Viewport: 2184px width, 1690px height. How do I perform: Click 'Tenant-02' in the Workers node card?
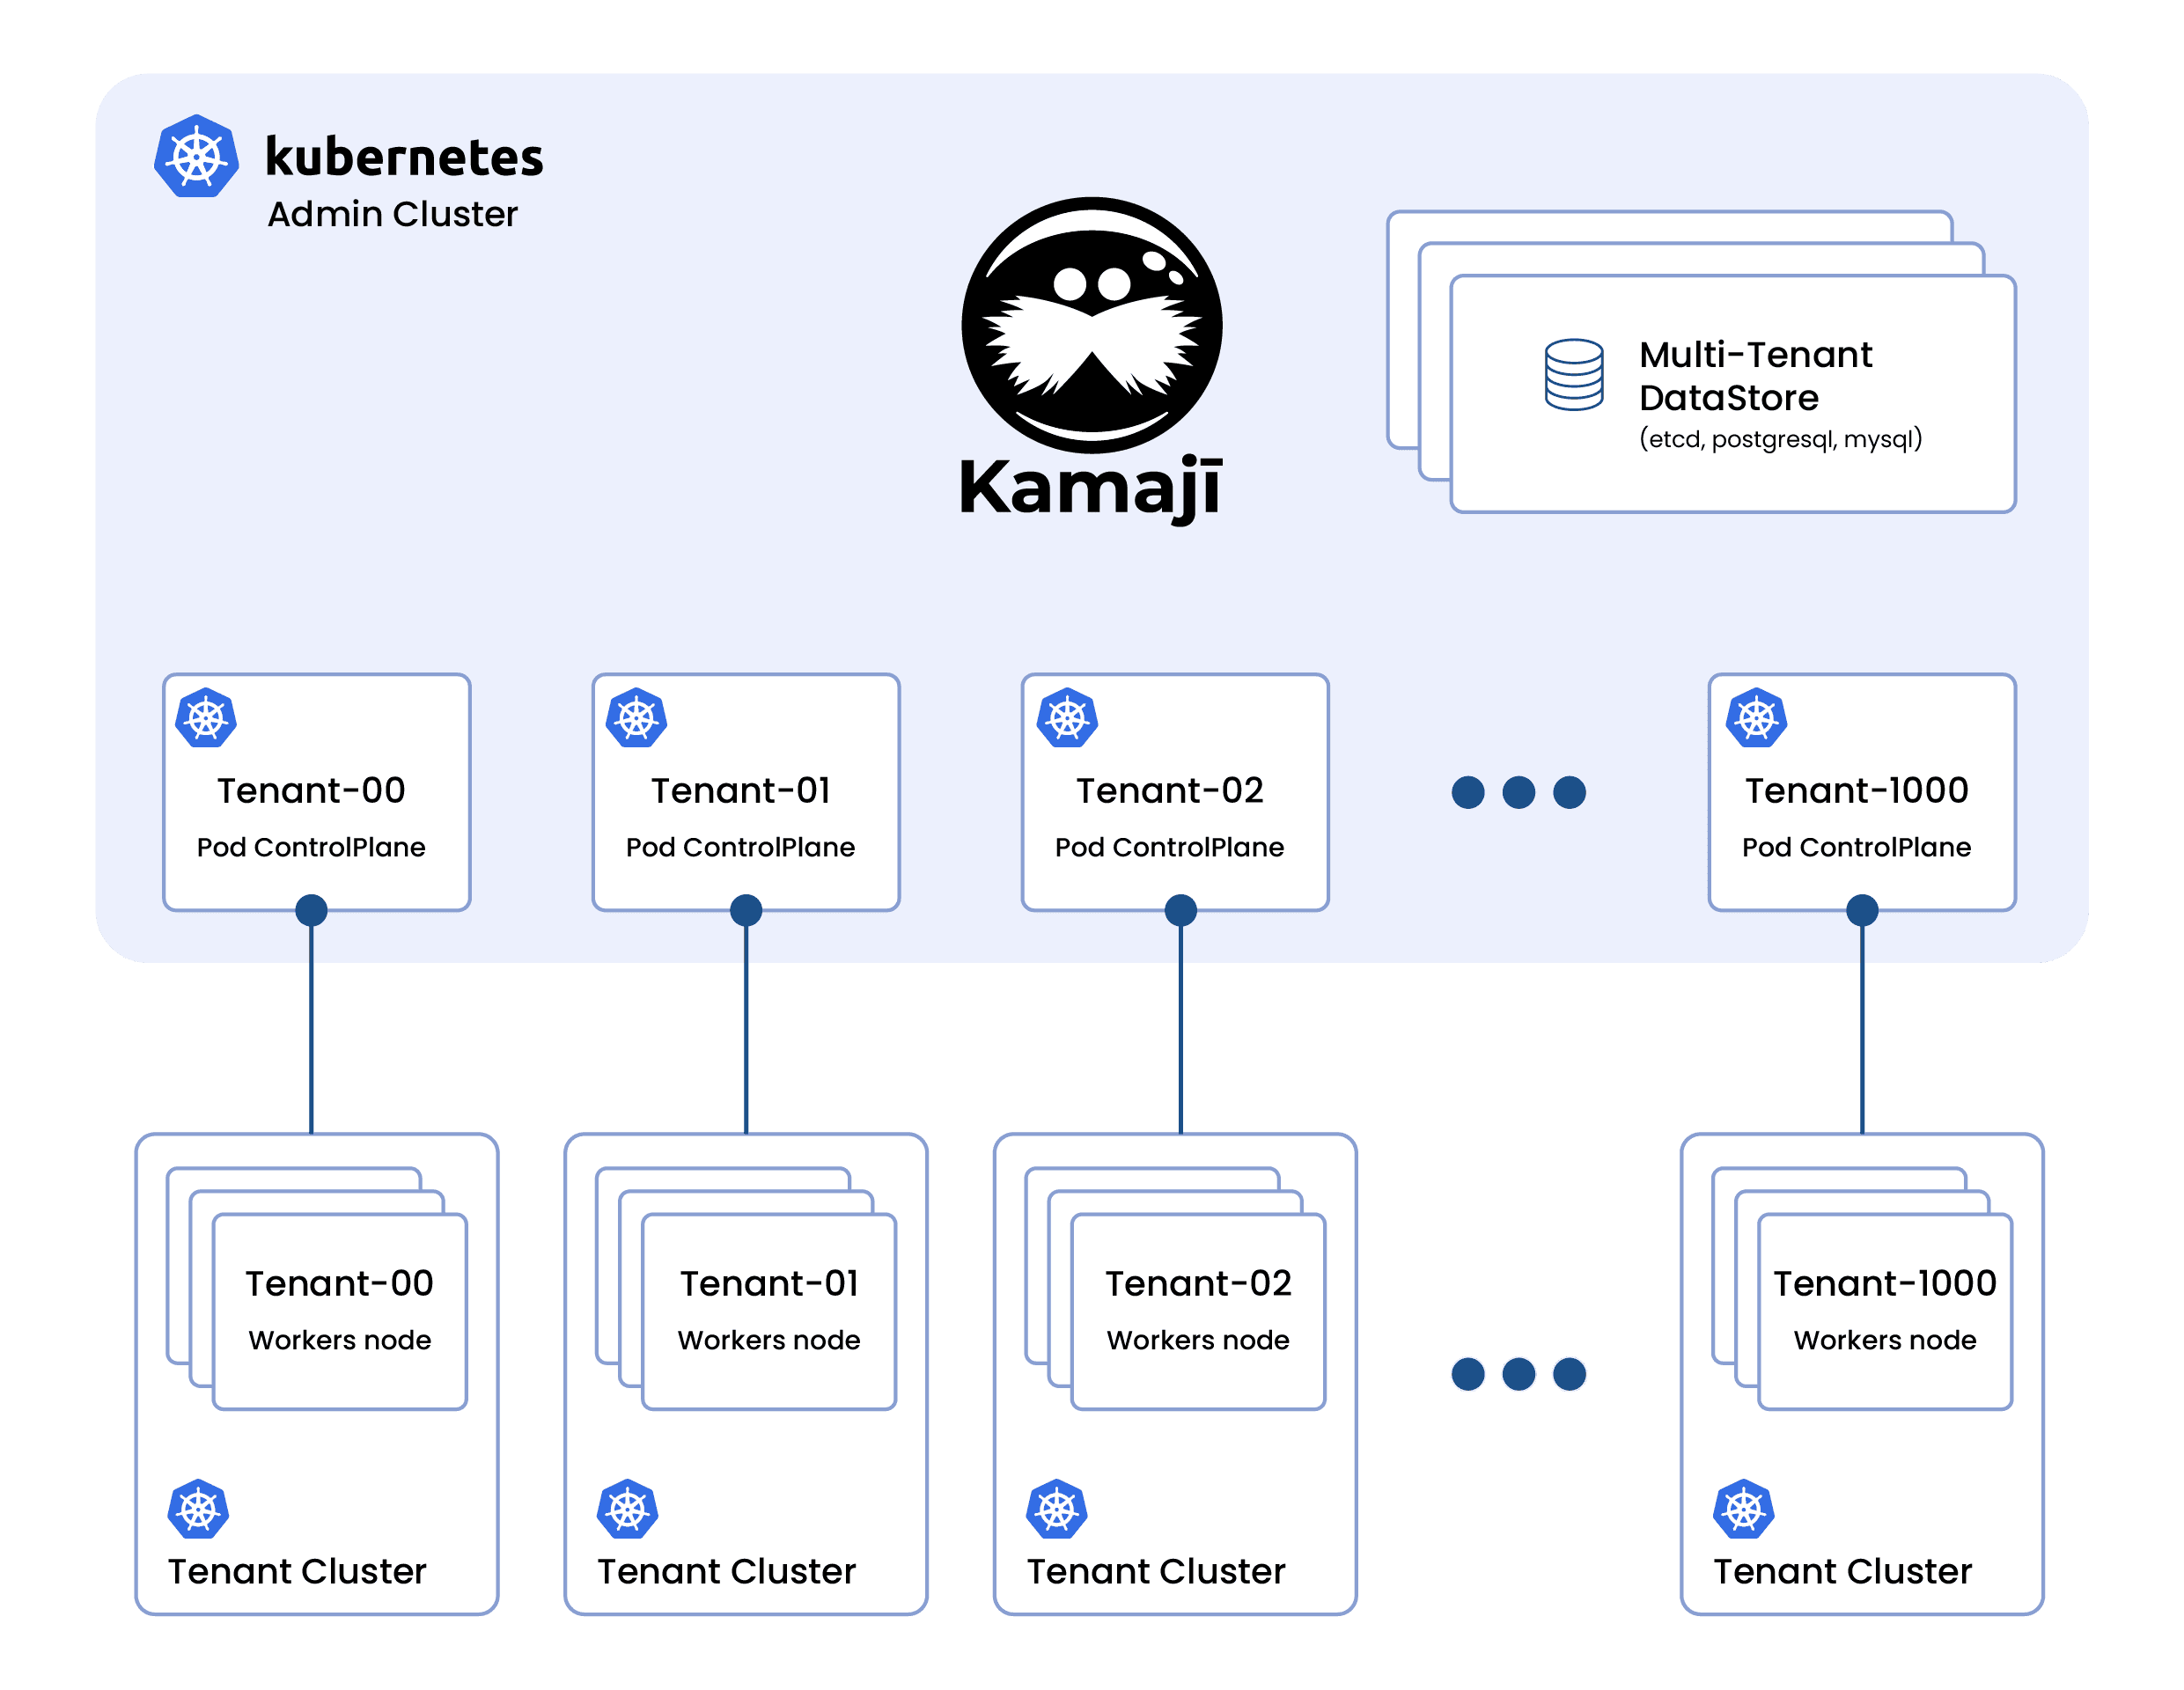click(1199, 1284)
